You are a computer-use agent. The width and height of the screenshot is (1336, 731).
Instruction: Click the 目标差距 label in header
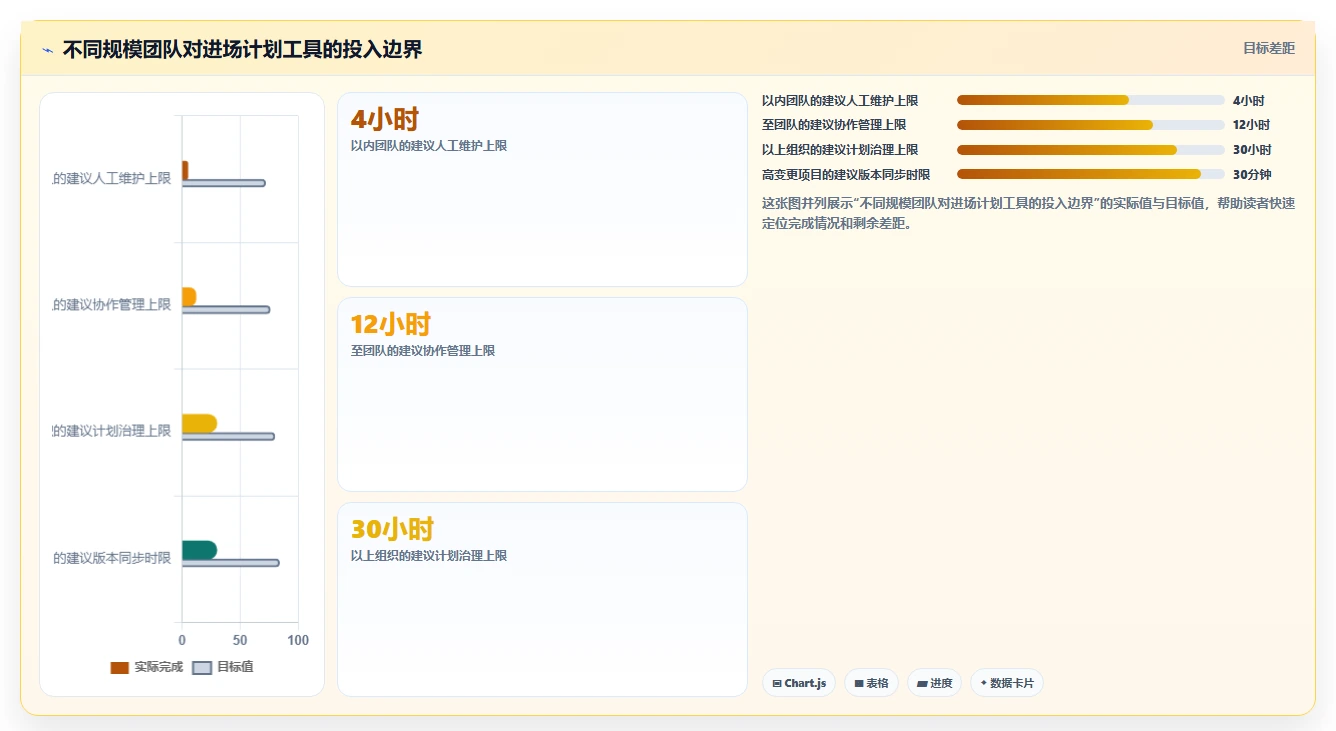point(1268,48)
